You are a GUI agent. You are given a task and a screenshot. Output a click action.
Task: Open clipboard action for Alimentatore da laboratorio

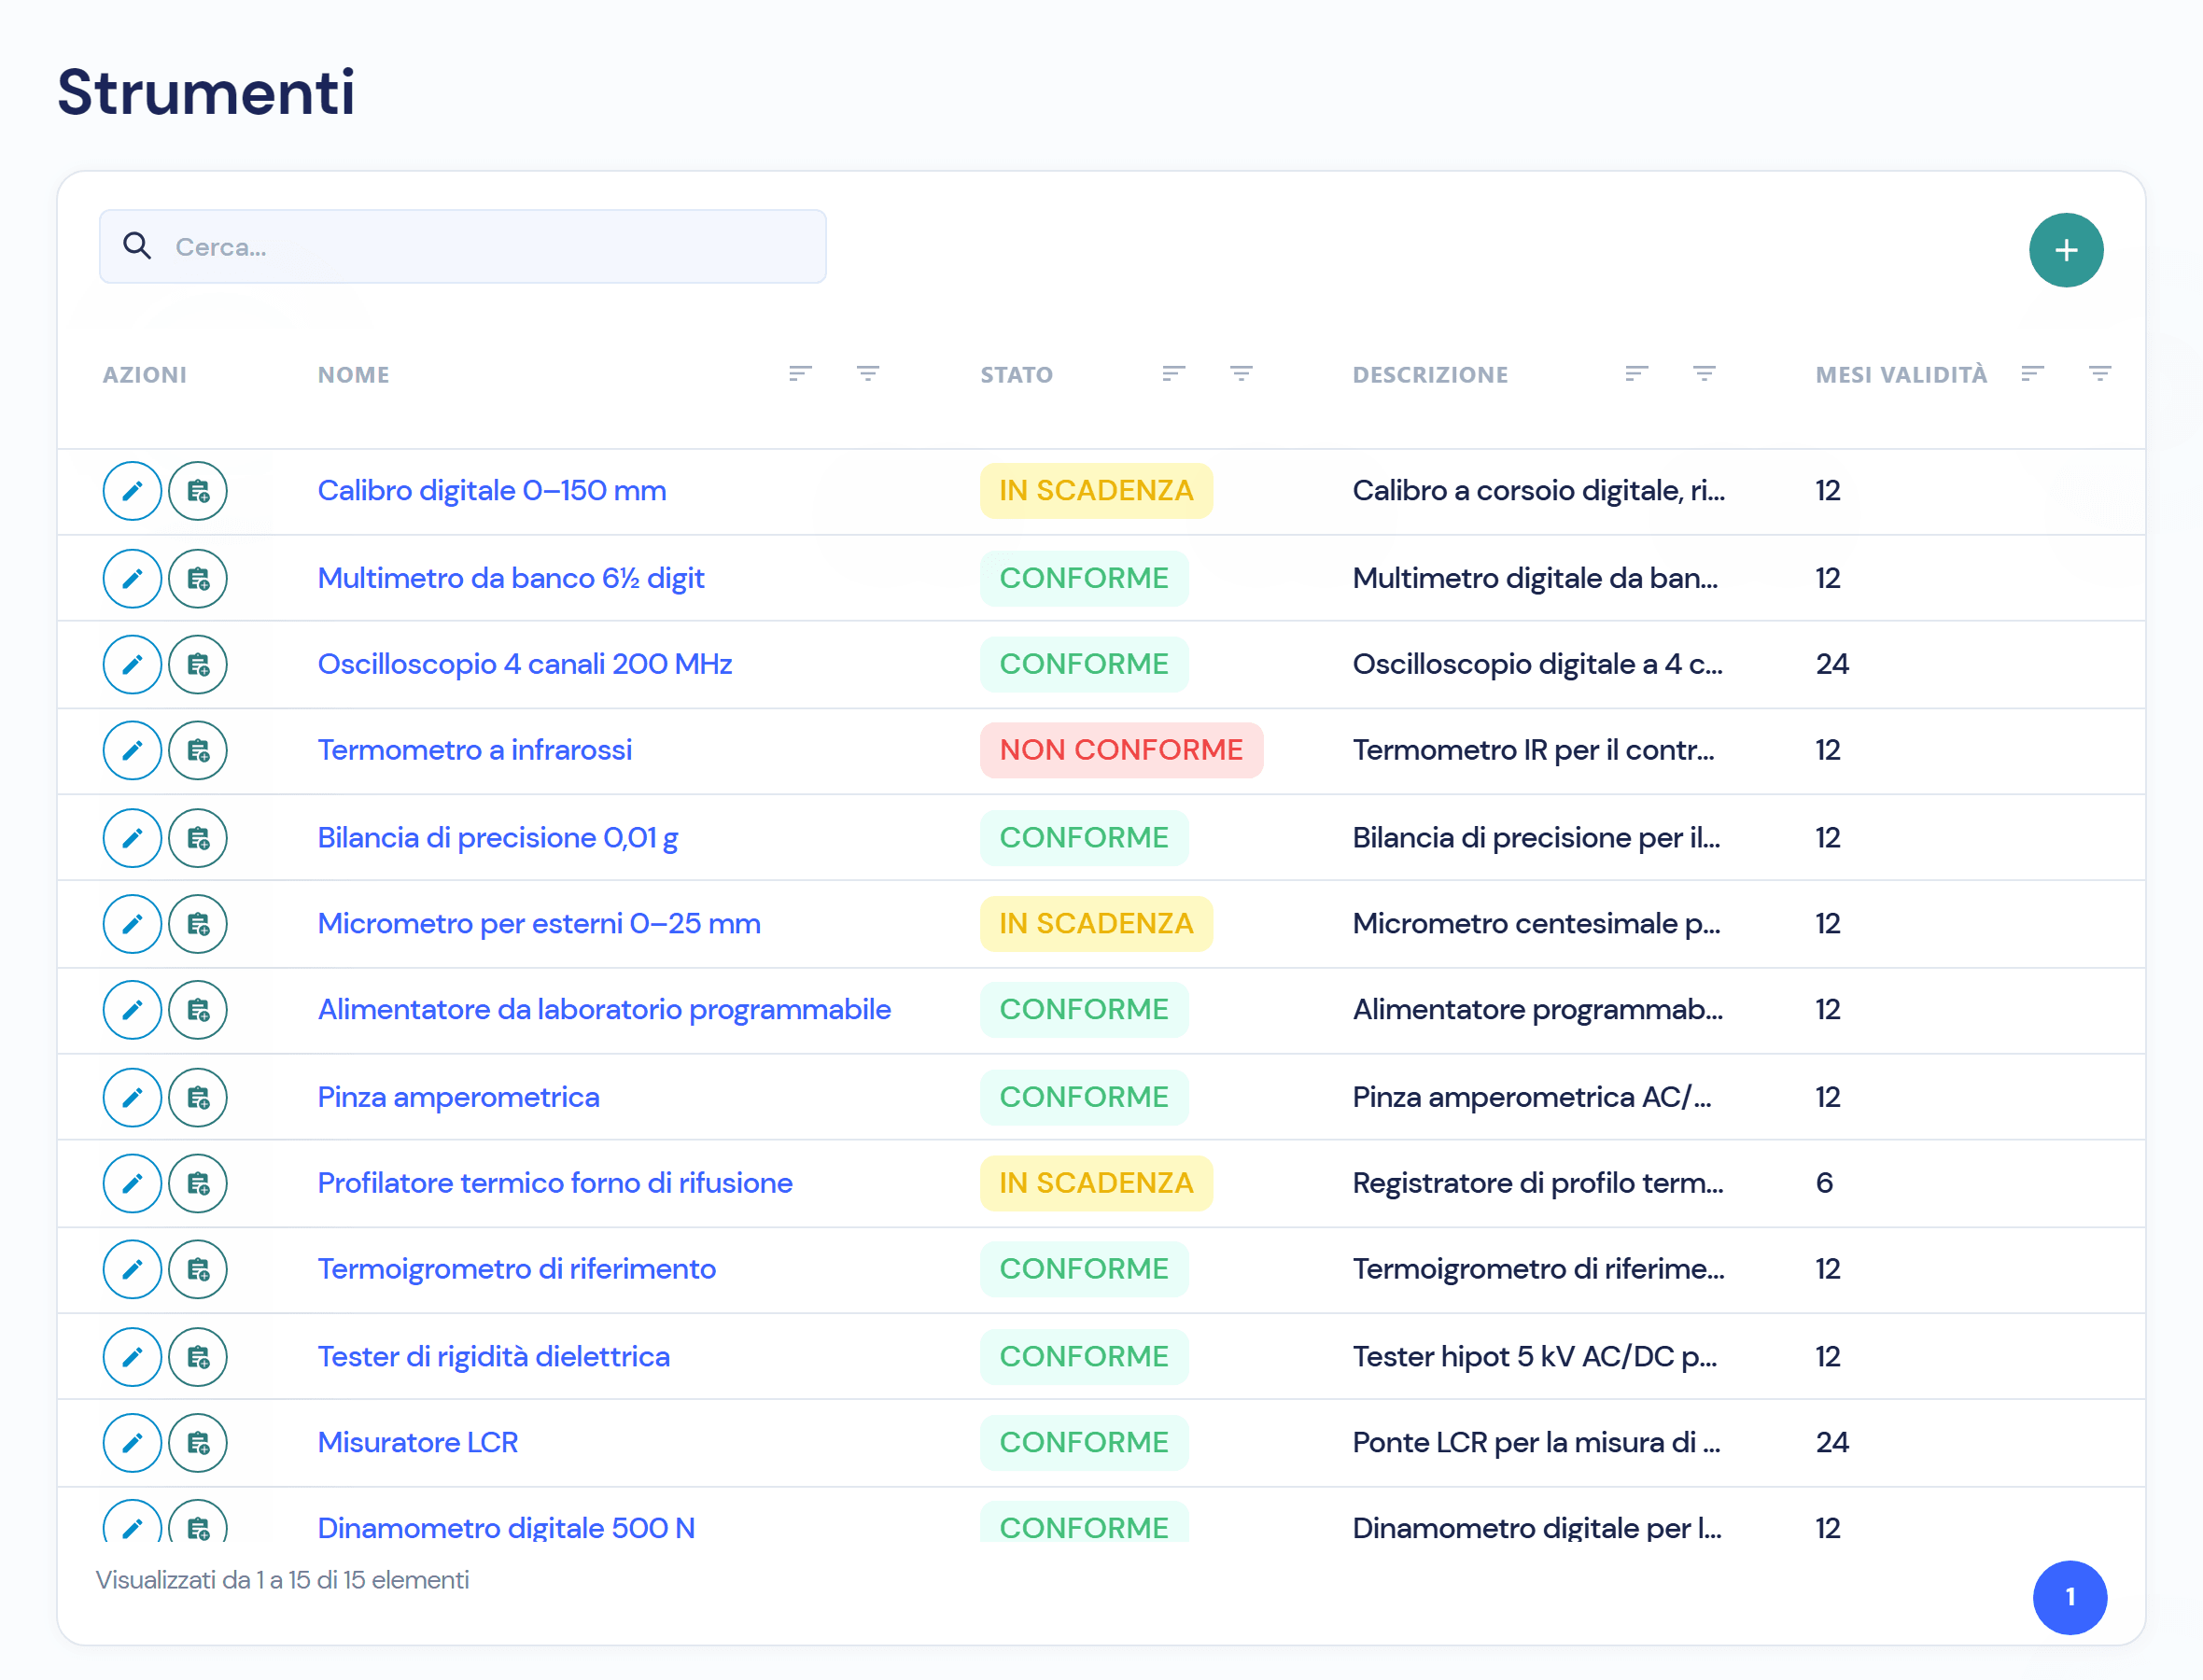(x=198, y=1009)
